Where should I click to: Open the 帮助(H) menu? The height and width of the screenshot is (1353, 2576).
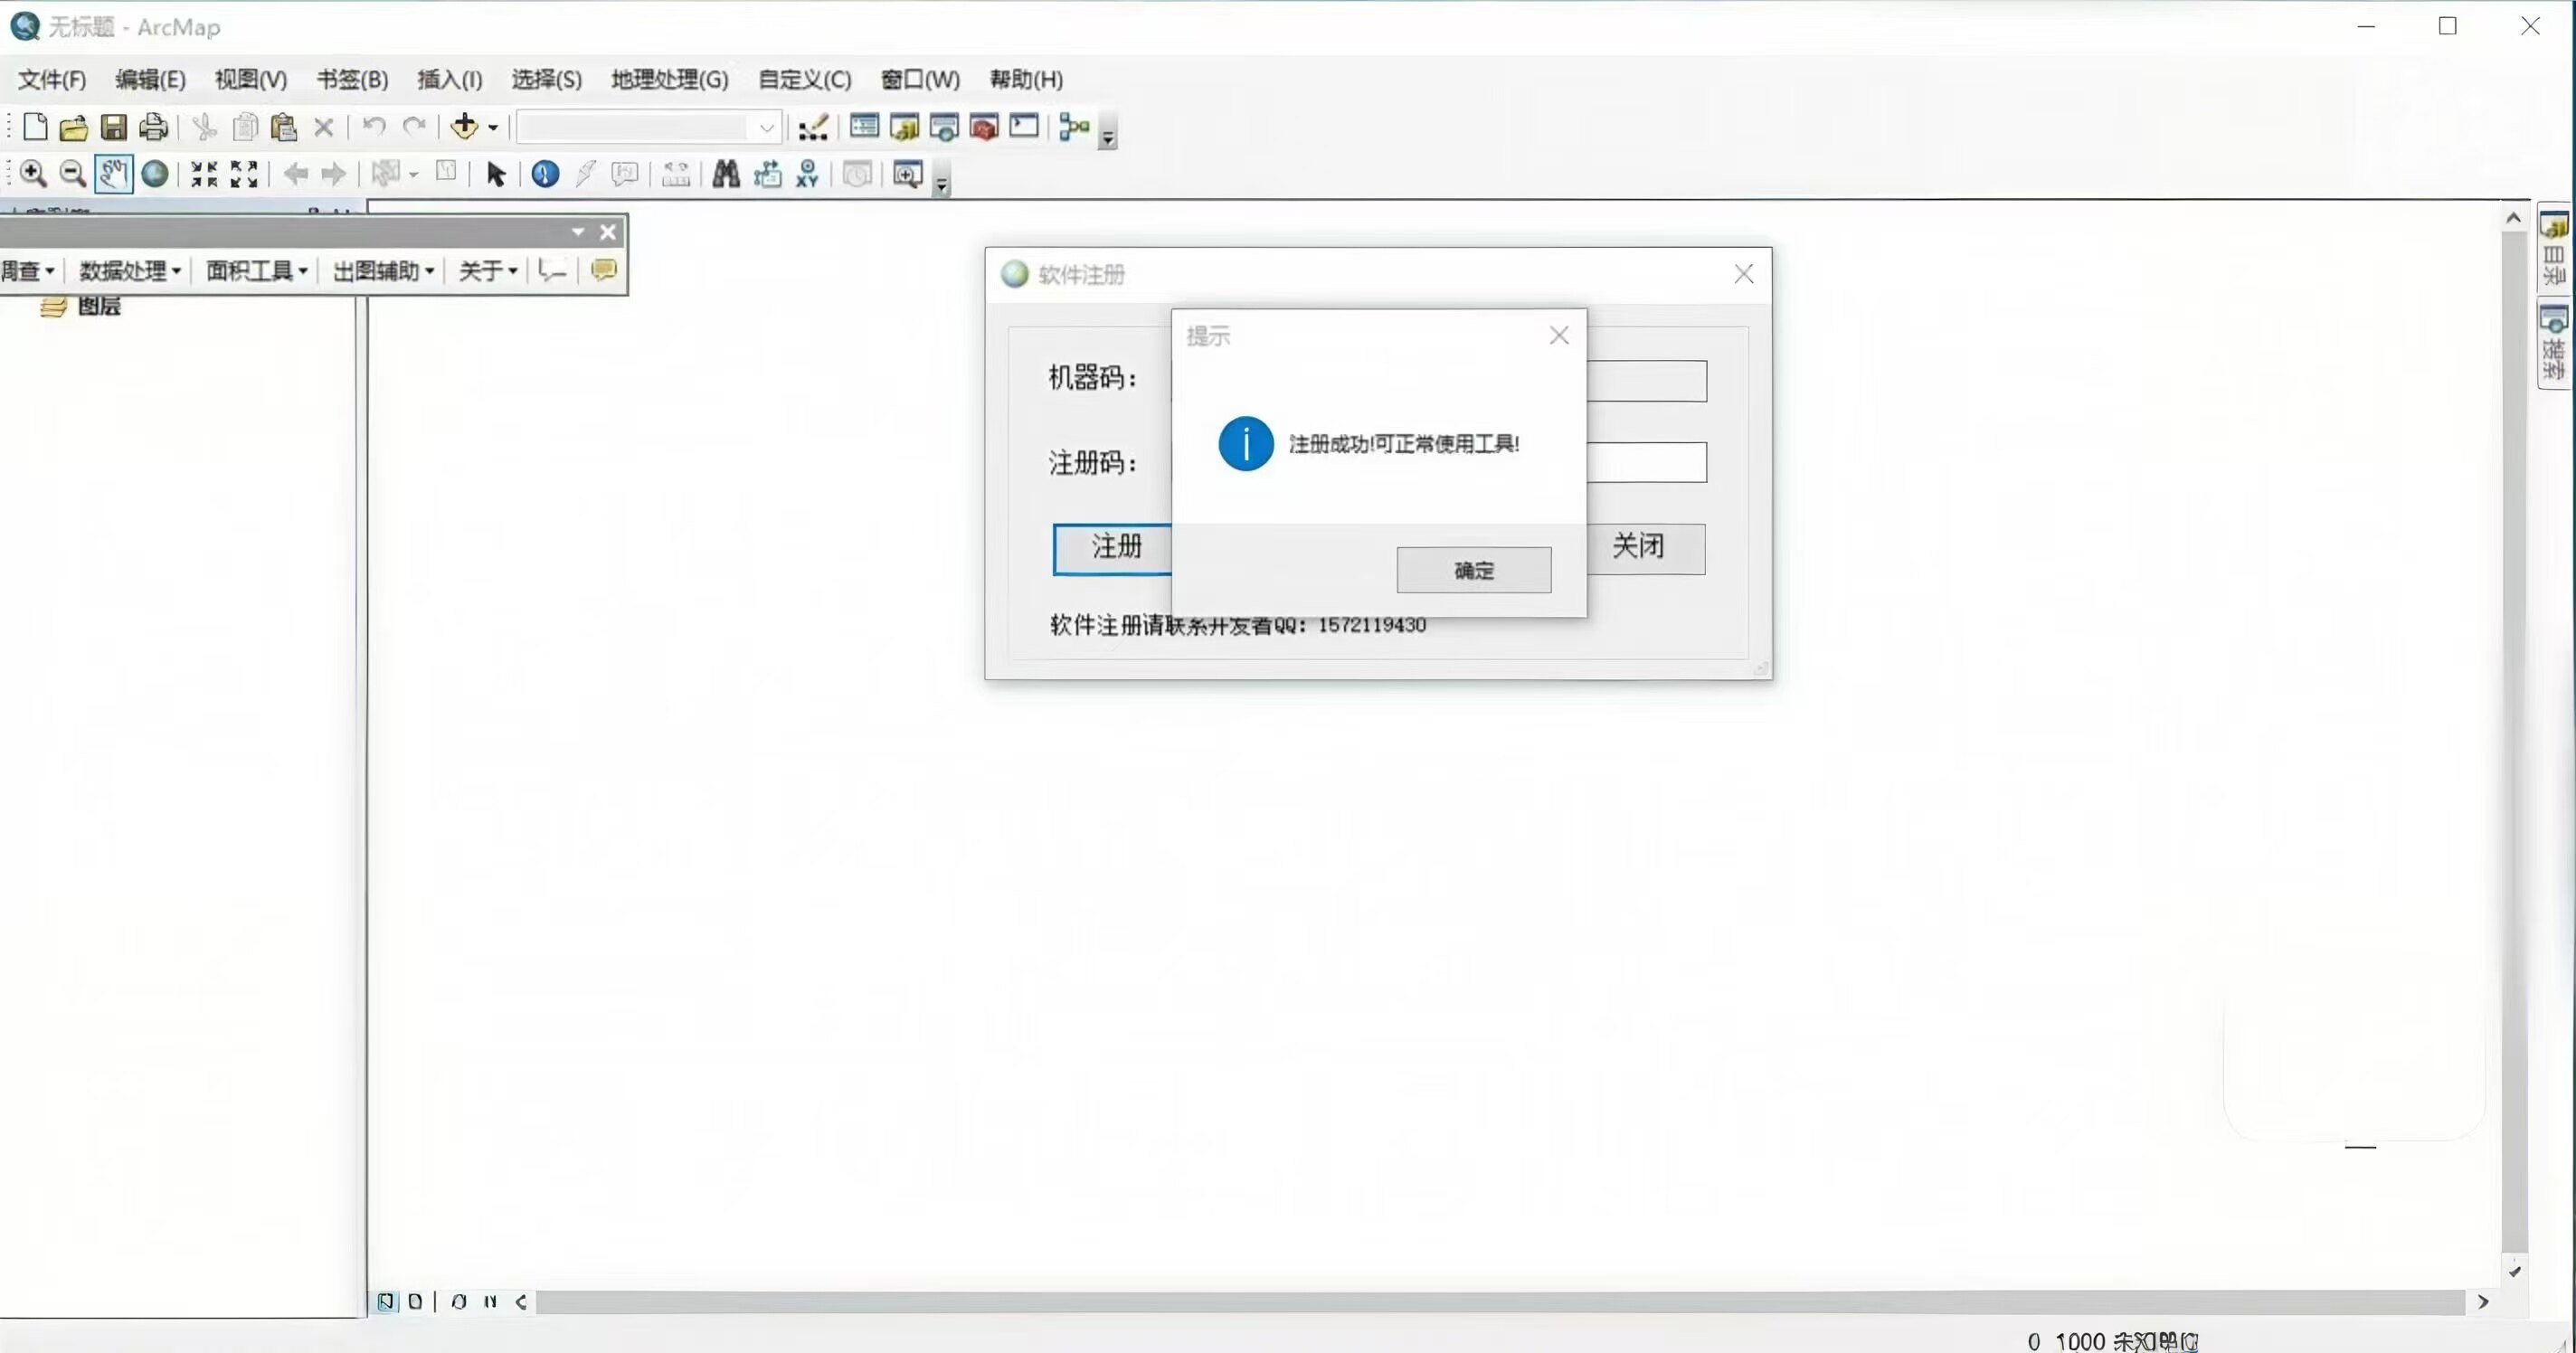point(1026,79)
